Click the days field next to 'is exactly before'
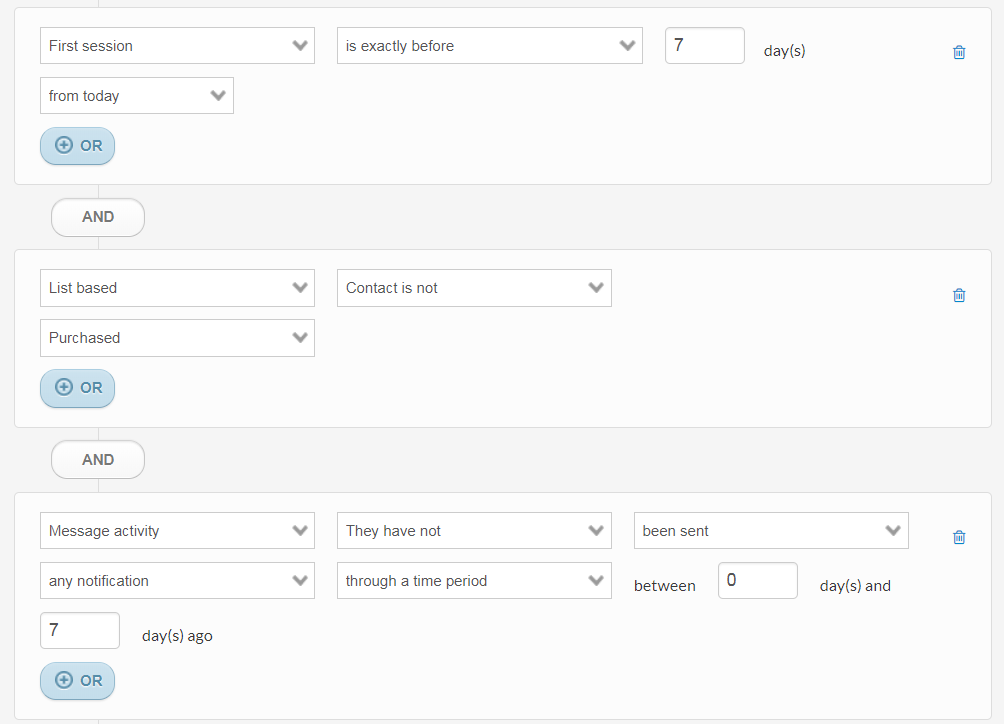The width and height of the screenshot is (1004, 724). pyautogui.click(x=704, y=46)
